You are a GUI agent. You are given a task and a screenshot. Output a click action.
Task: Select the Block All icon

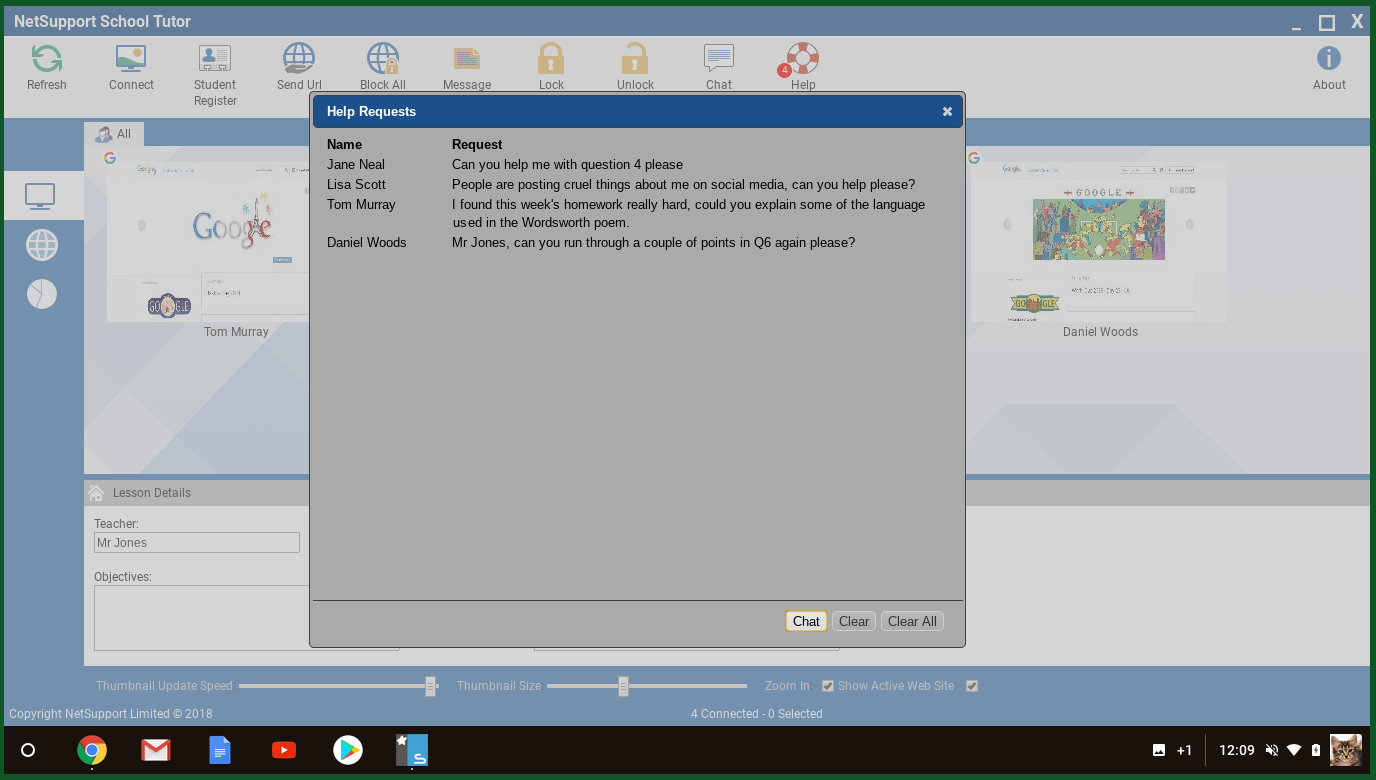382,59
